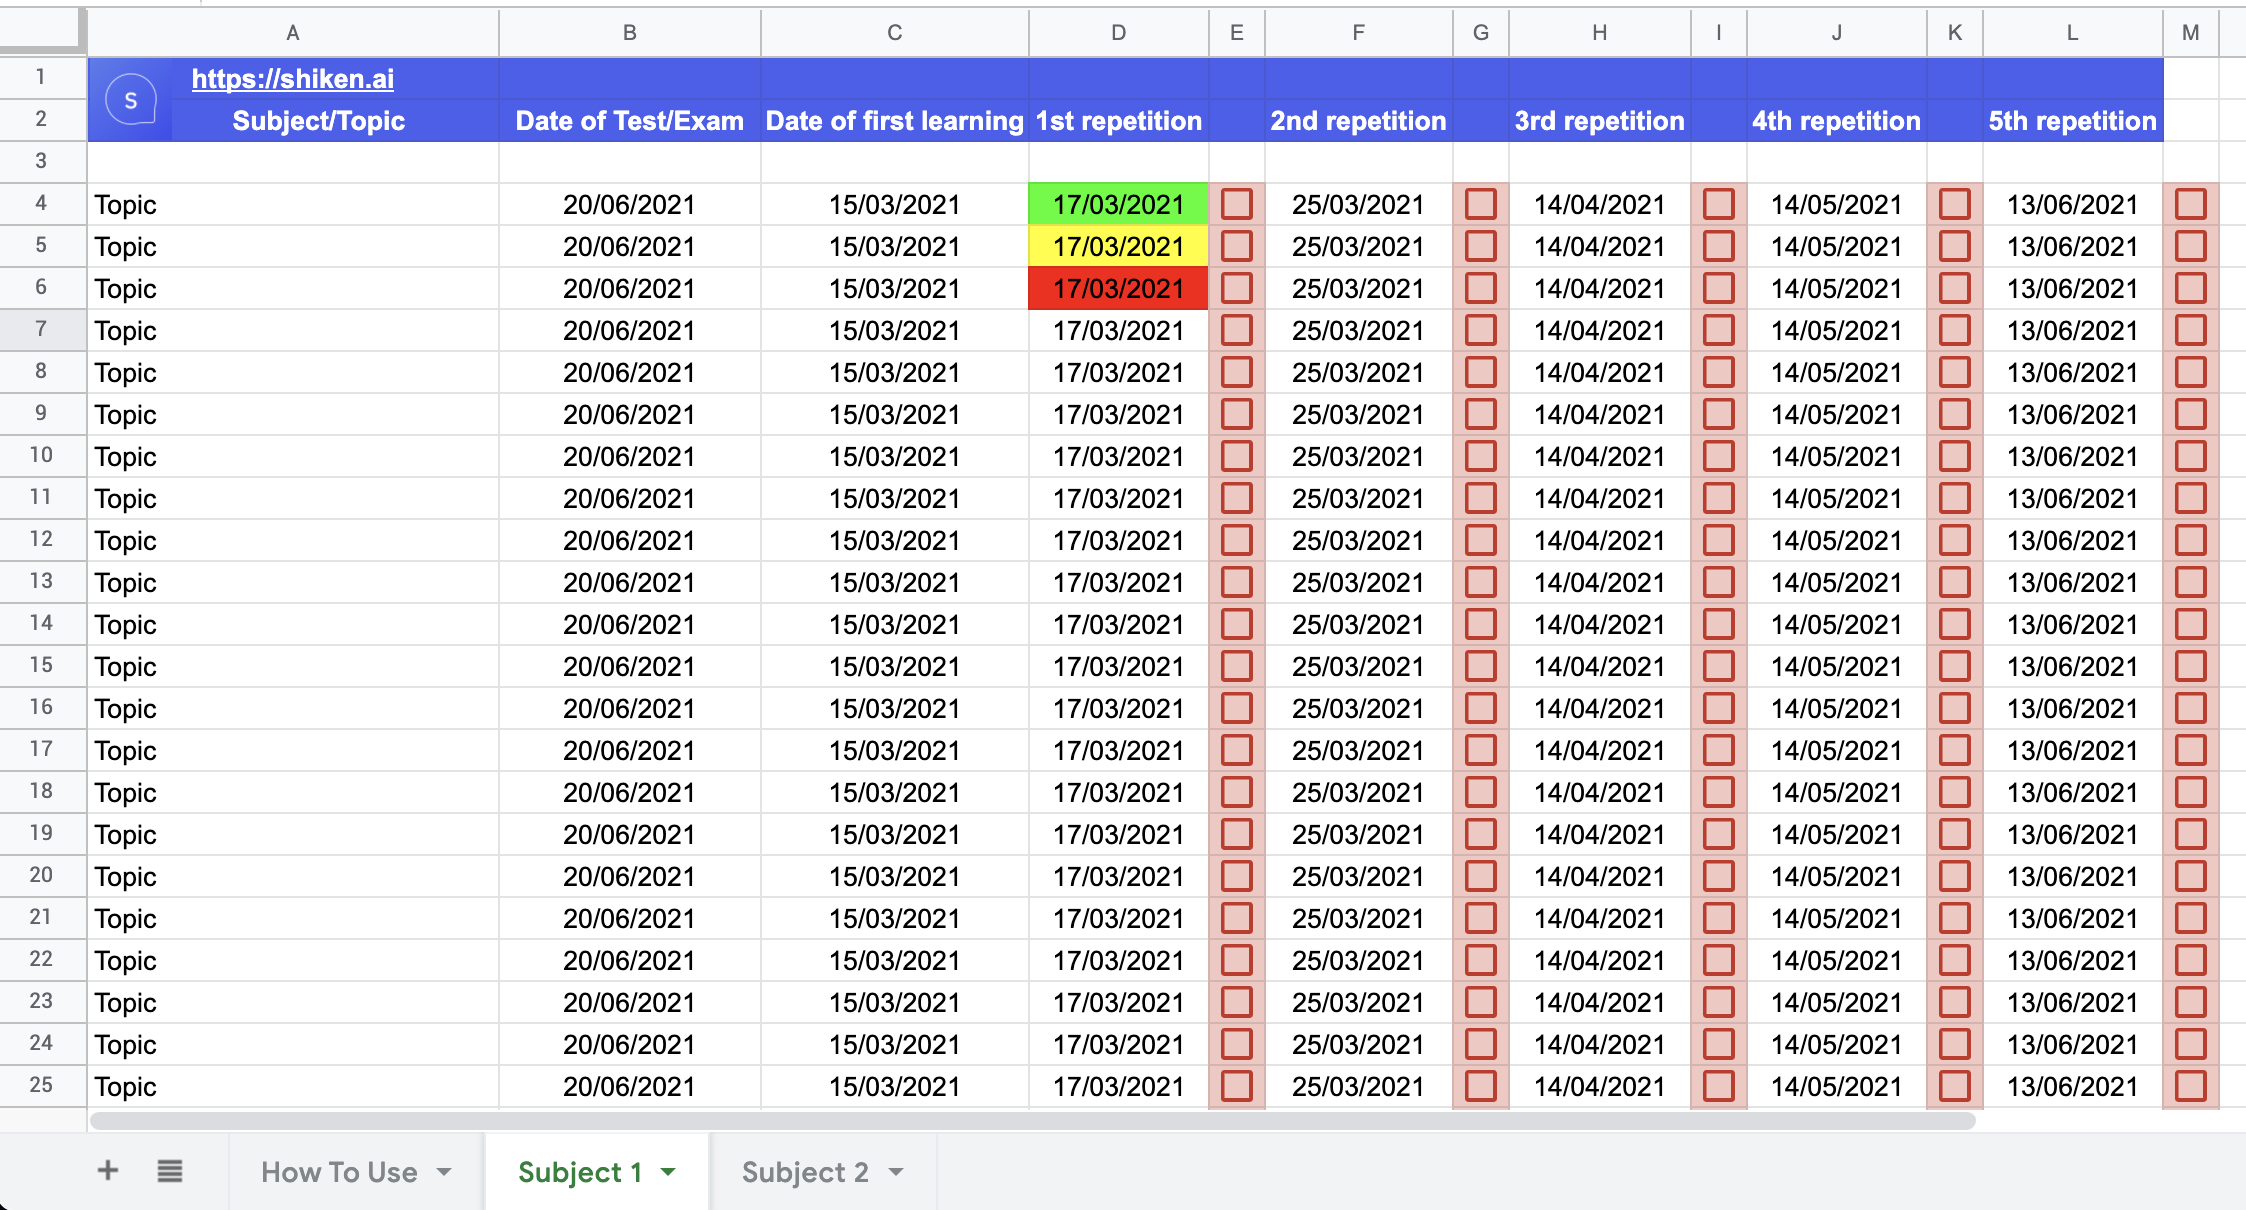This screenshot has height=1210, width=2246.
Task: Click the horizontal scrollbar at the bottom
Action: 1032,1121
